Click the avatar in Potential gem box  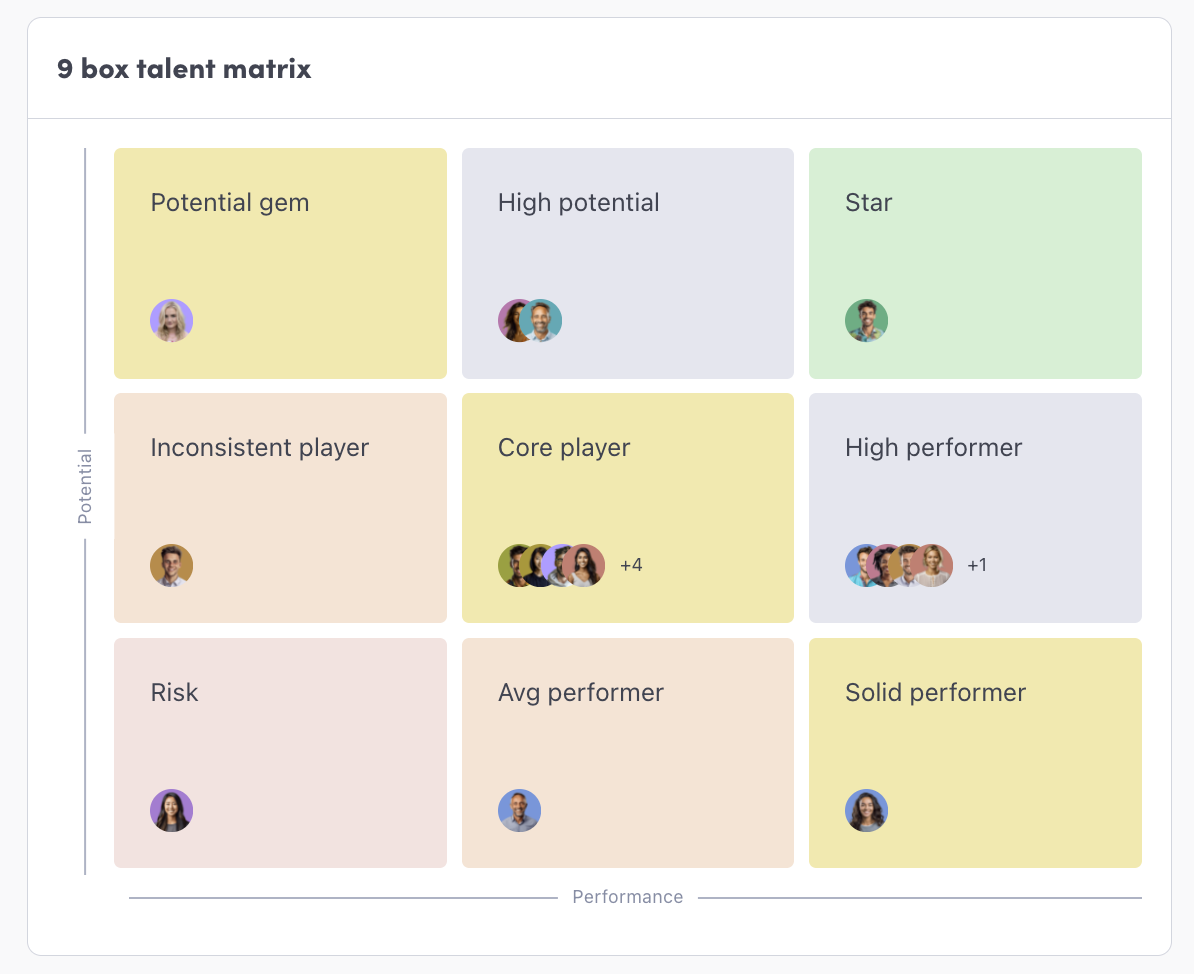[x=172, y=321]
